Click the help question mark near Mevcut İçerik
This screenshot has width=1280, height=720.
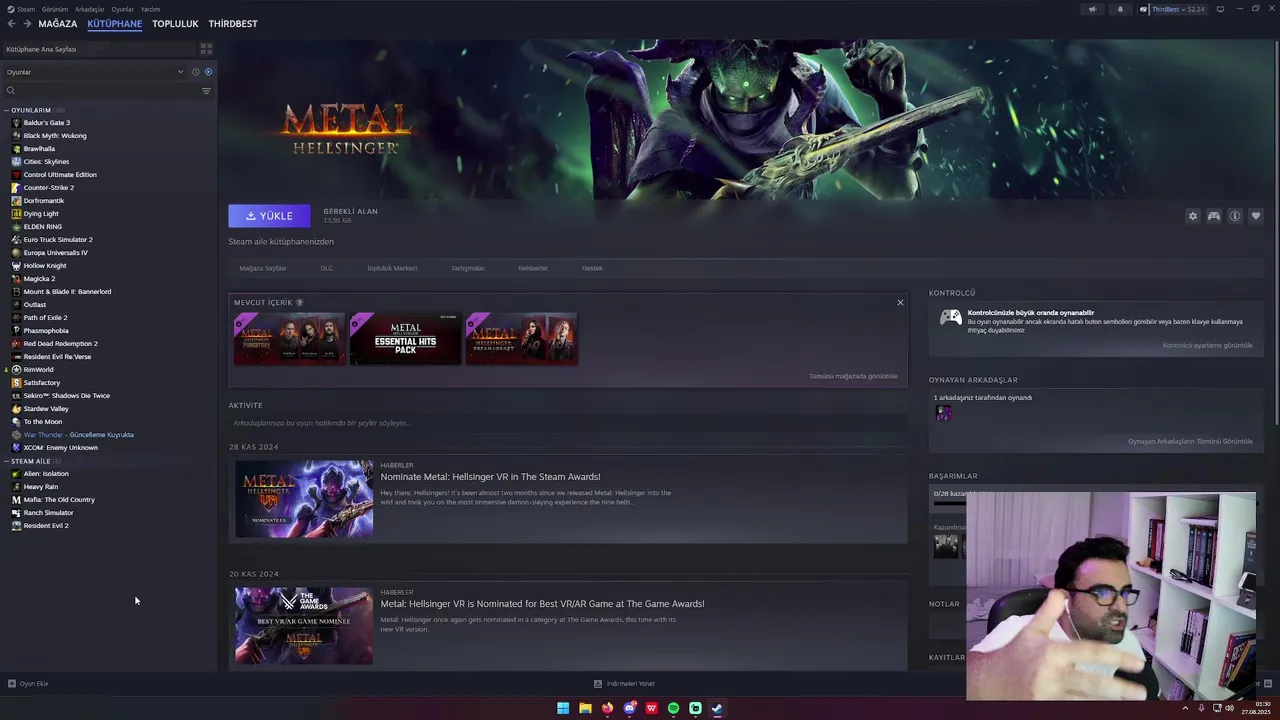(299, 303)
